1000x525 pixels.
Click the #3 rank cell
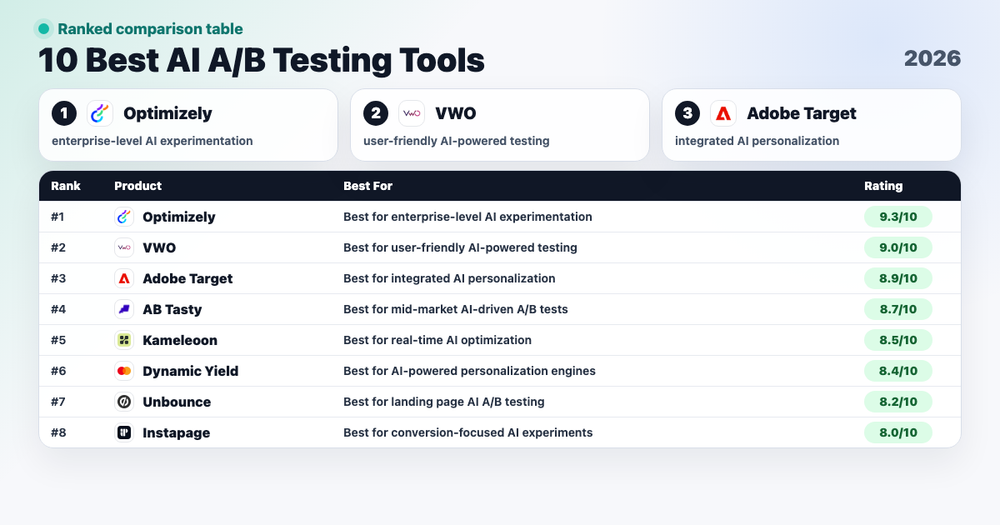[x=59, y=278]
